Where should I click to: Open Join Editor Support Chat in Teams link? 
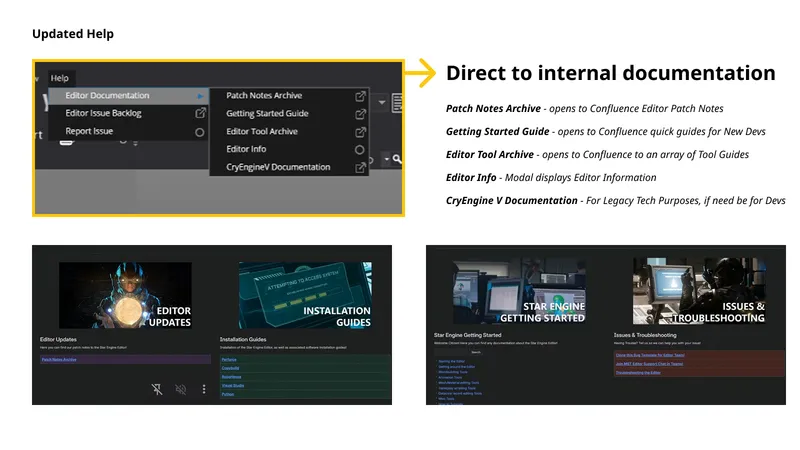click(x=649, y=364)
